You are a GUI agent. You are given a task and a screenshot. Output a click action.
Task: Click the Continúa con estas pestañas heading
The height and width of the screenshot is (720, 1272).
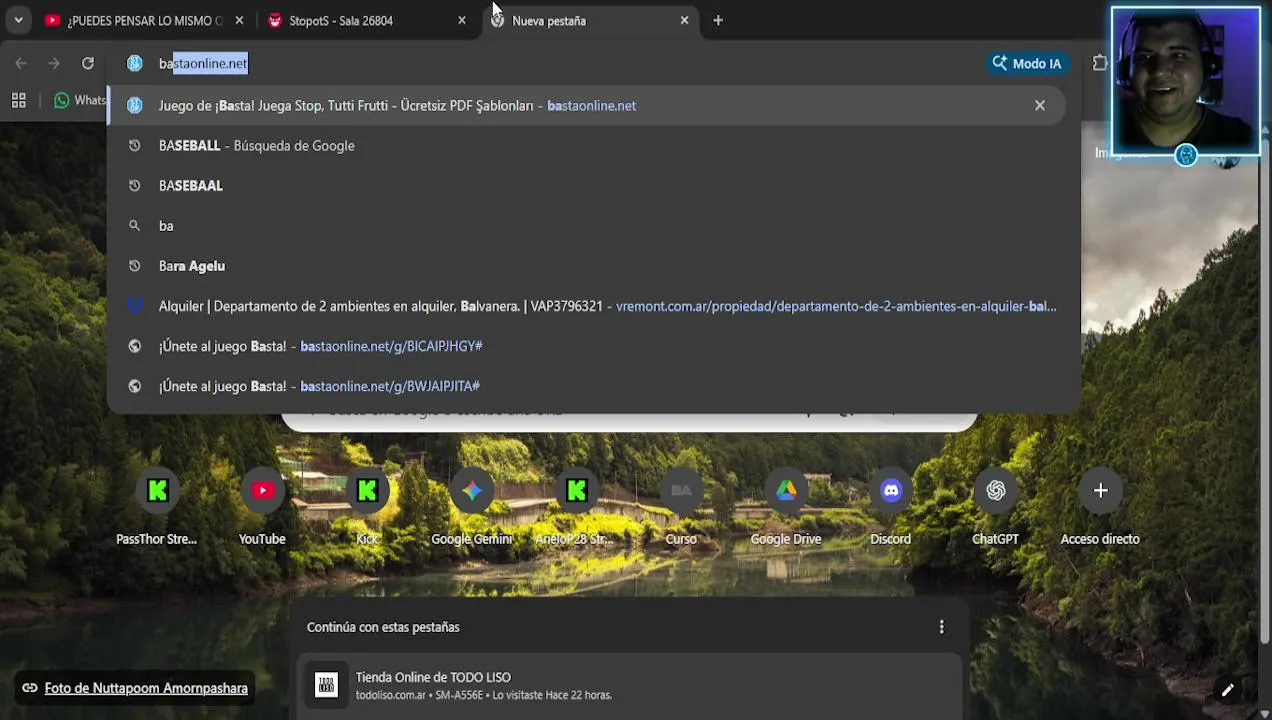tap(383, 627)
